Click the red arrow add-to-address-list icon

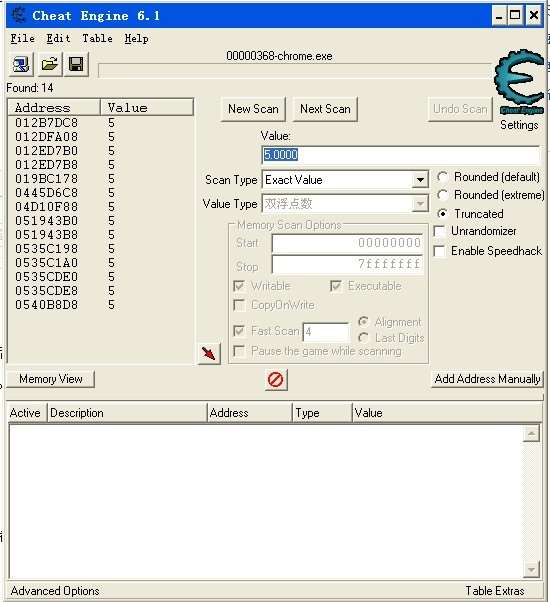click(209, 353)
